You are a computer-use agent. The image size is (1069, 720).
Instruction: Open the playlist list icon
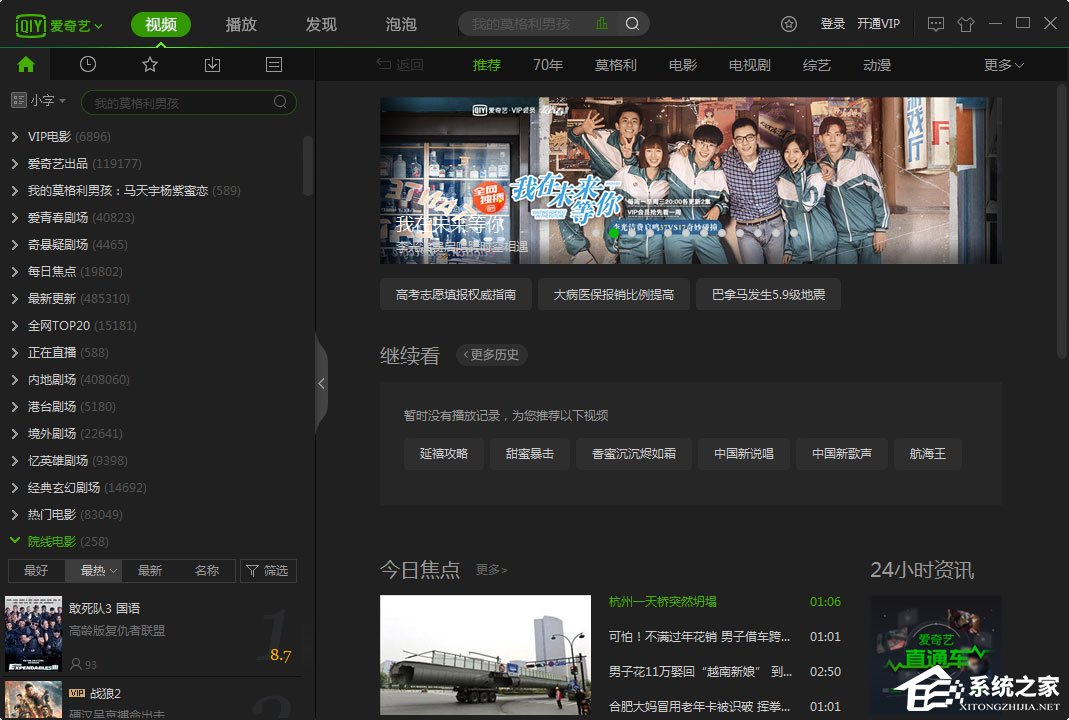273,64
